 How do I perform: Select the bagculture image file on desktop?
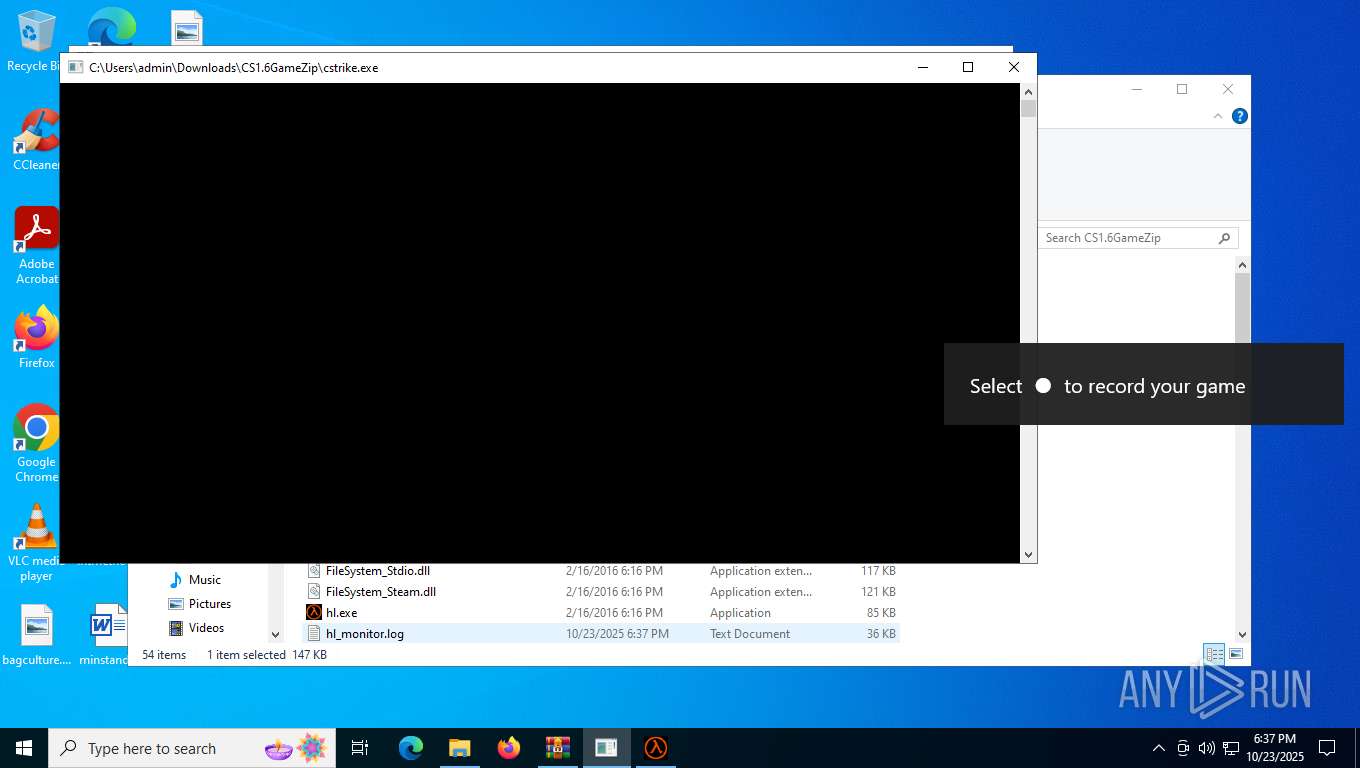tap(36, 635)
